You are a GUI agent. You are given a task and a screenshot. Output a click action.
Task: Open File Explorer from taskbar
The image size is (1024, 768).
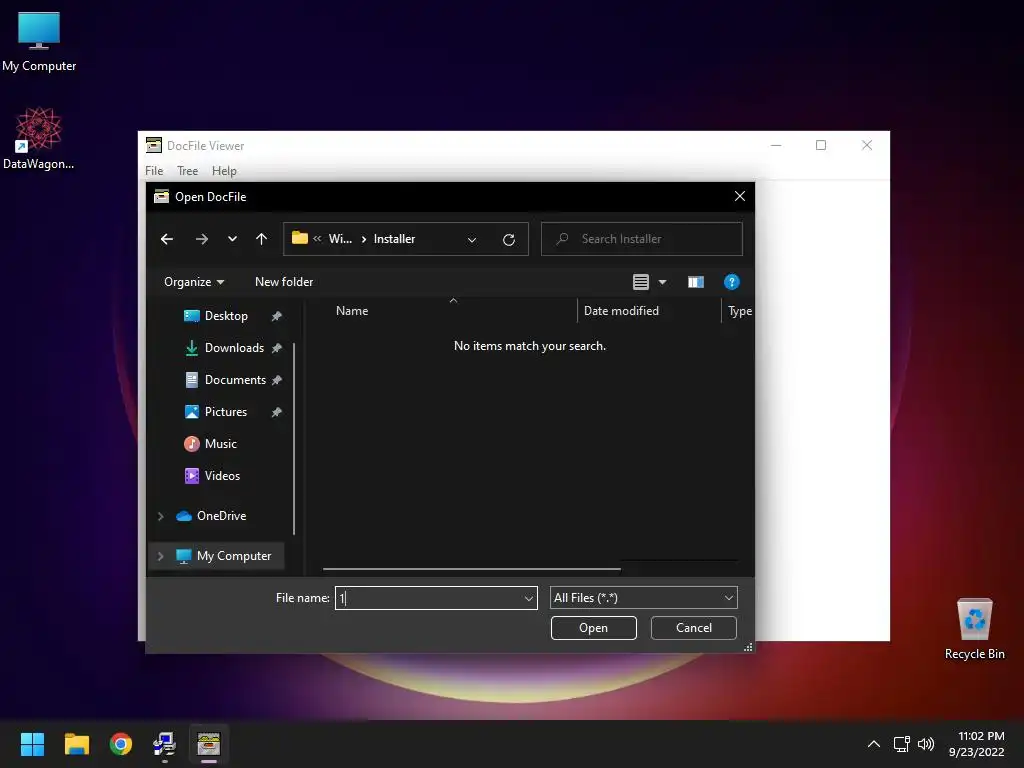point(76,744)
